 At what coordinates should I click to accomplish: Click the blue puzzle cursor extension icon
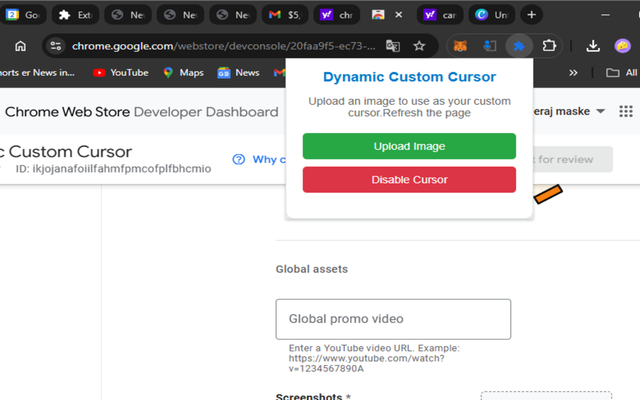tap(519, 46)
